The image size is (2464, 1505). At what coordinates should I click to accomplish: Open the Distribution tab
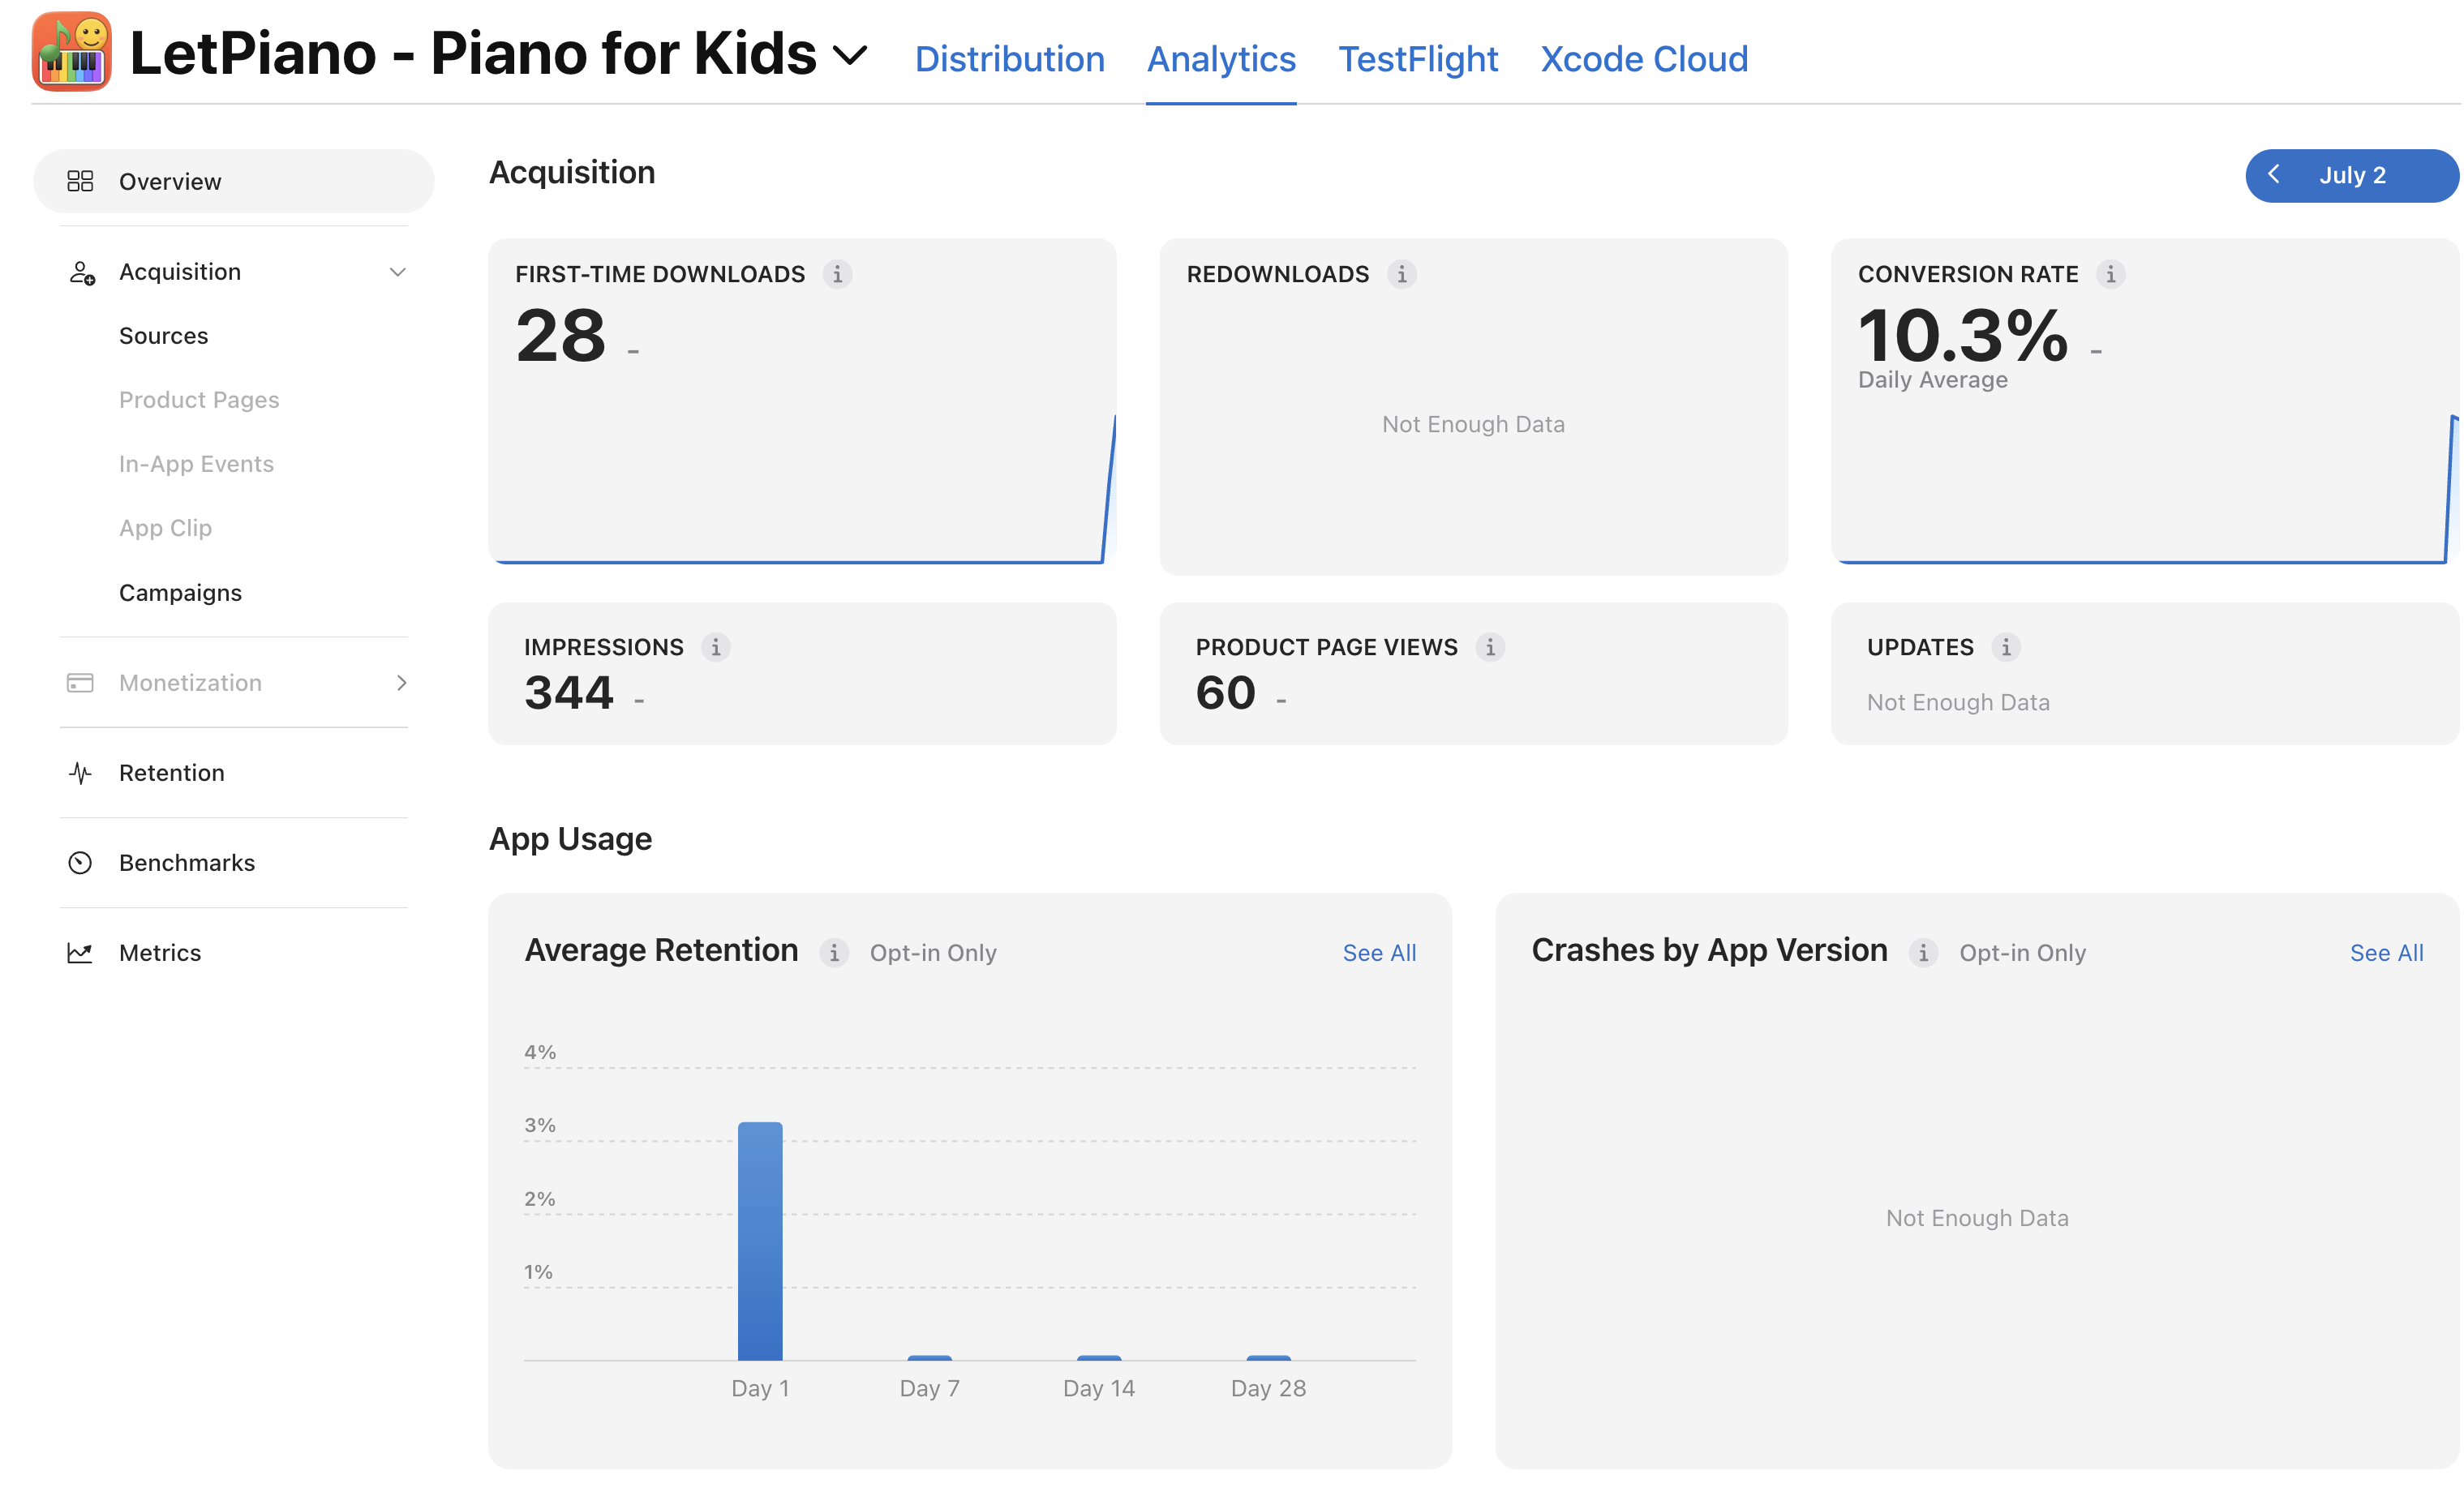1010,59
